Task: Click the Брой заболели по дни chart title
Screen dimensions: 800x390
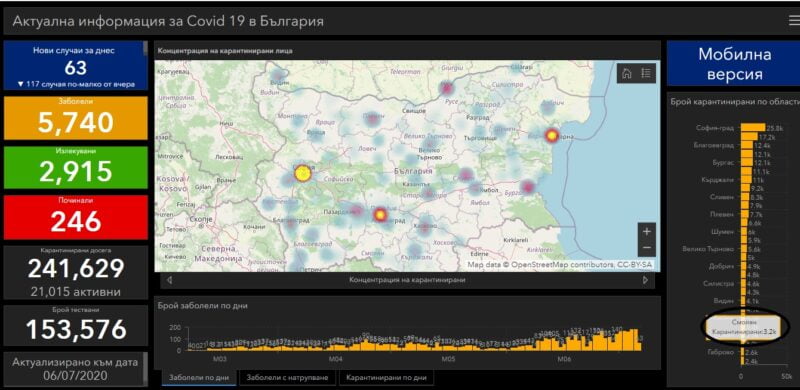Action: coord(203,306)
